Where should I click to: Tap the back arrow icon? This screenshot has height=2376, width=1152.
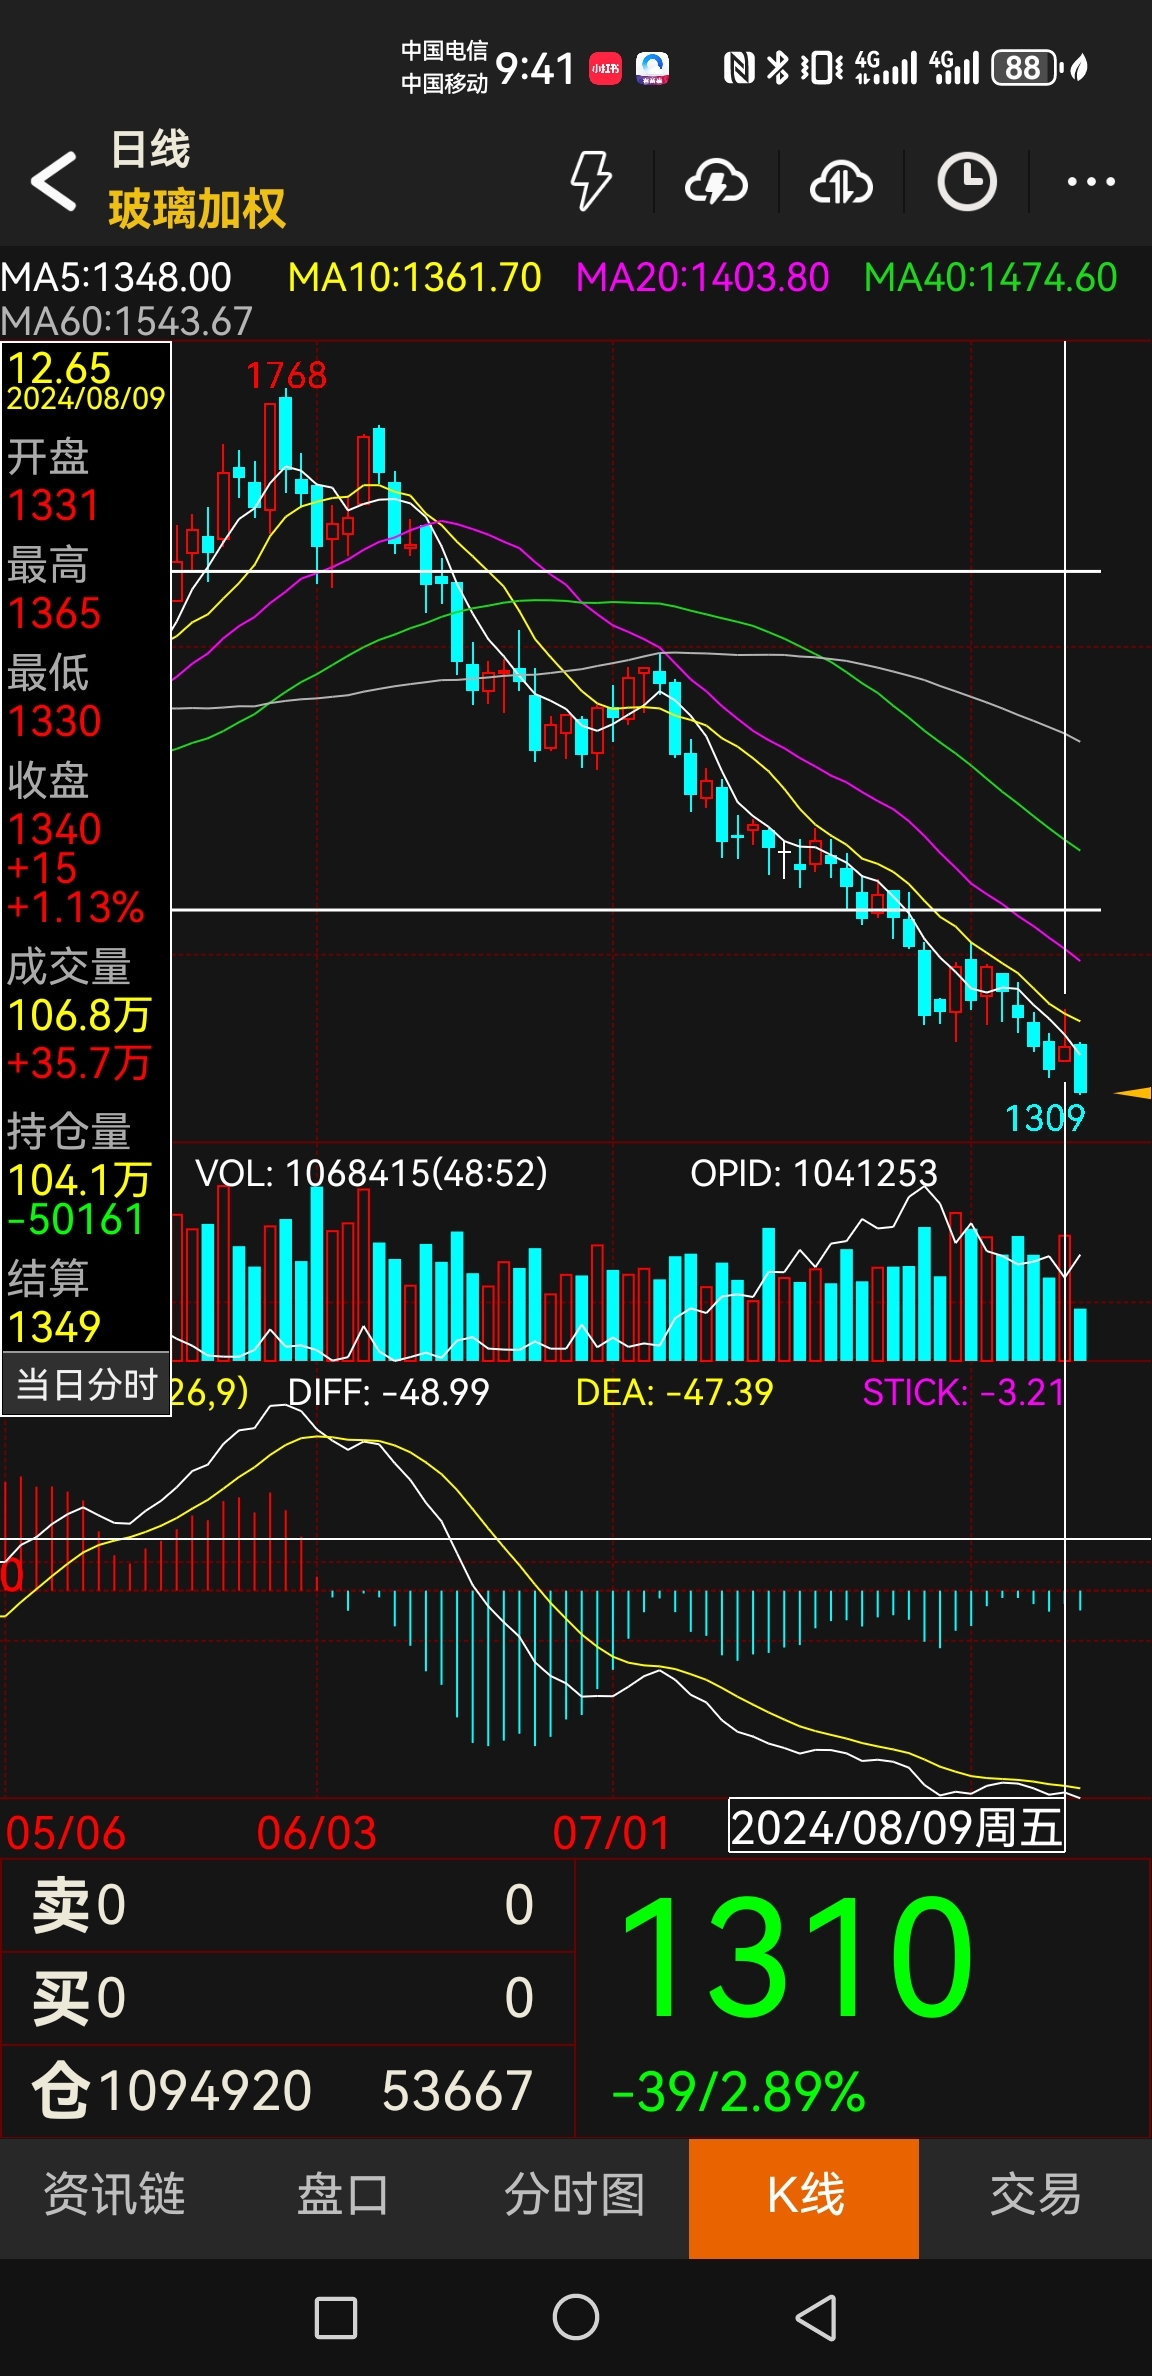[x=54, y=181]
